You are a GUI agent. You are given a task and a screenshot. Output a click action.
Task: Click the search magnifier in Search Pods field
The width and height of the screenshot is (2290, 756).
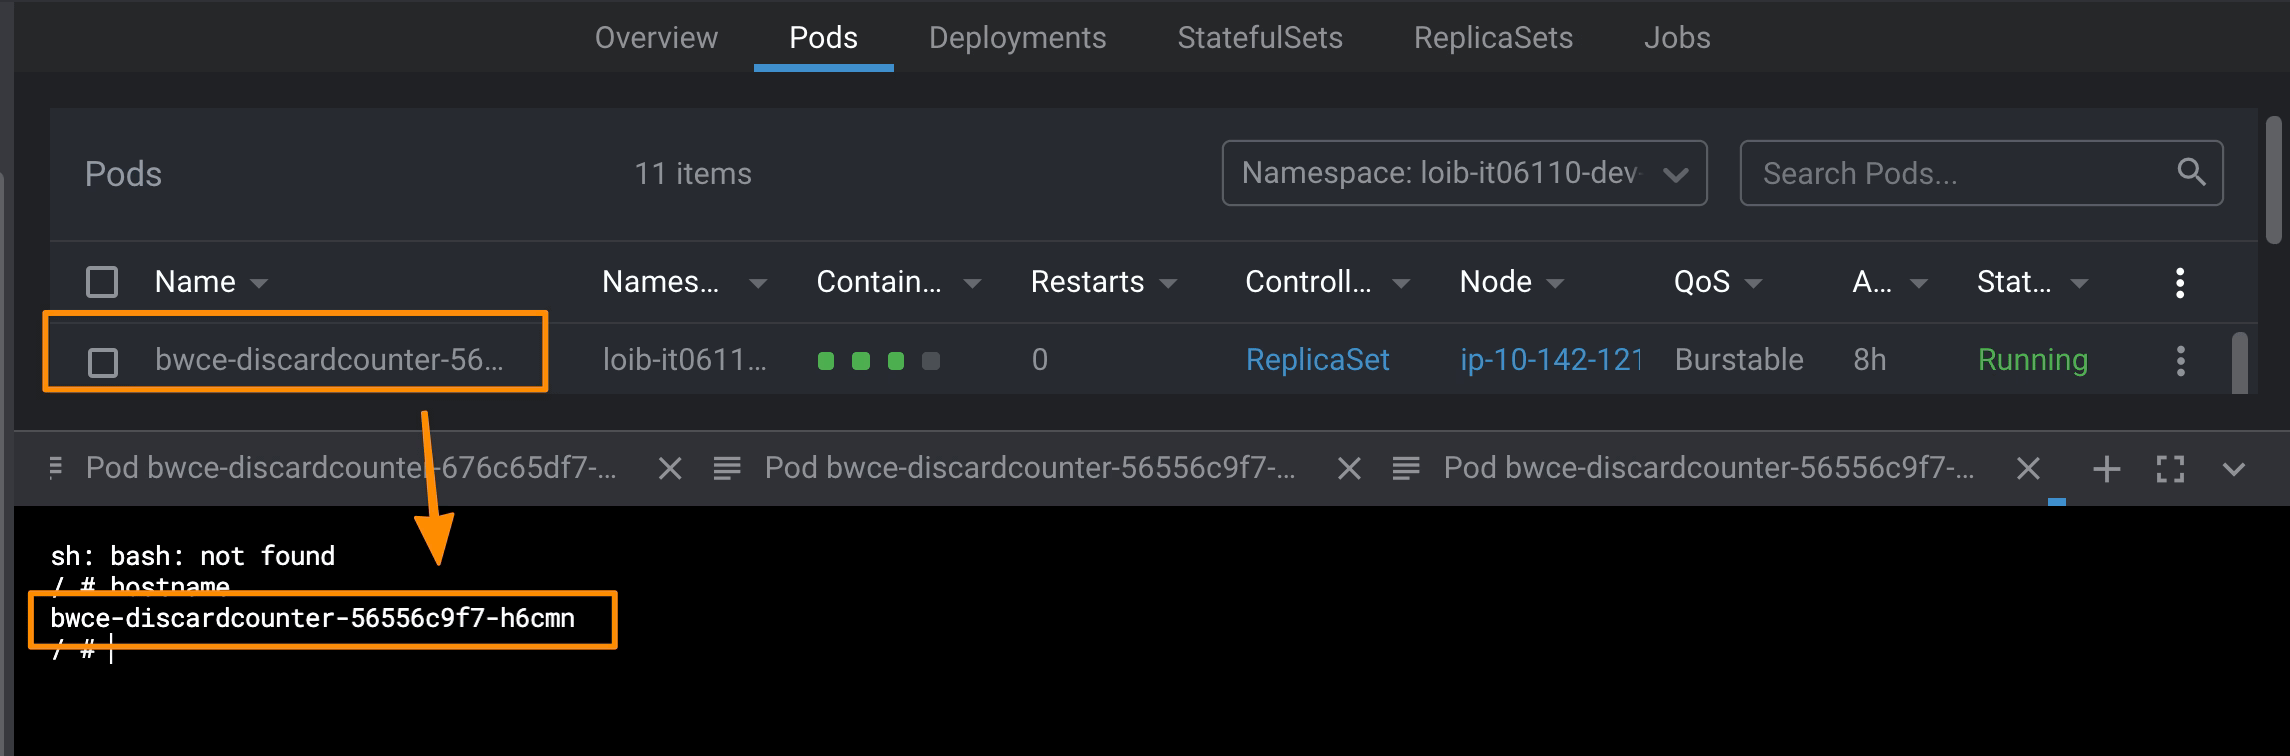point(2190,173)
